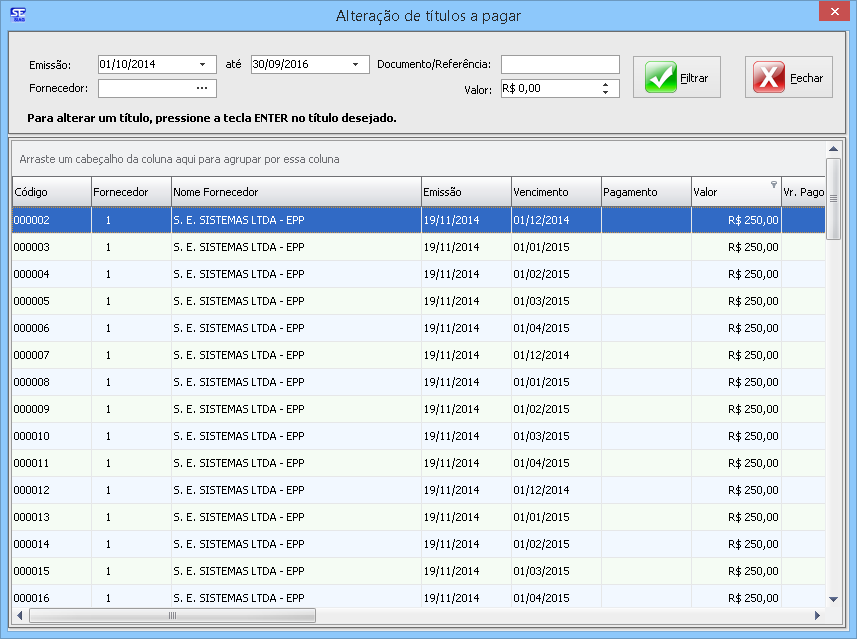Decrease the Valor field with down arrow
This screenshot has height=639, width=857.
point(605,93)
